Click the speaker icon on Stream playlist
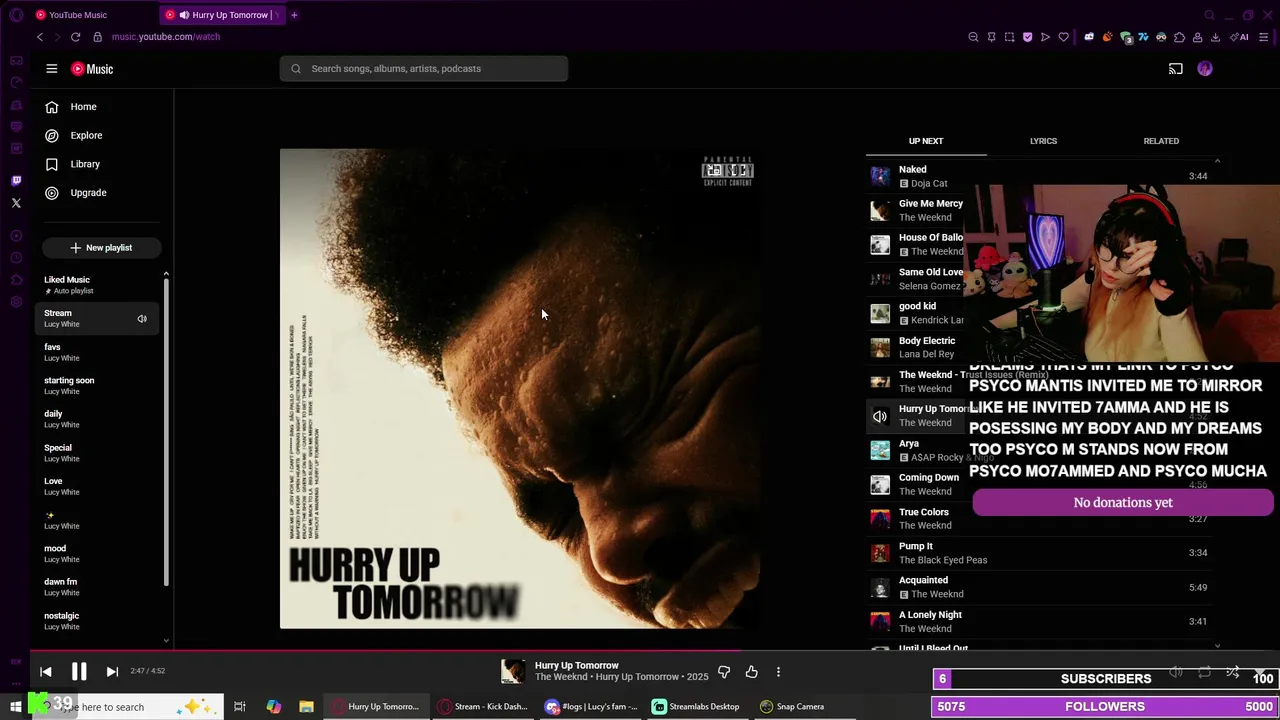Viewport: 1280px width, 720px height. point(142,319)
